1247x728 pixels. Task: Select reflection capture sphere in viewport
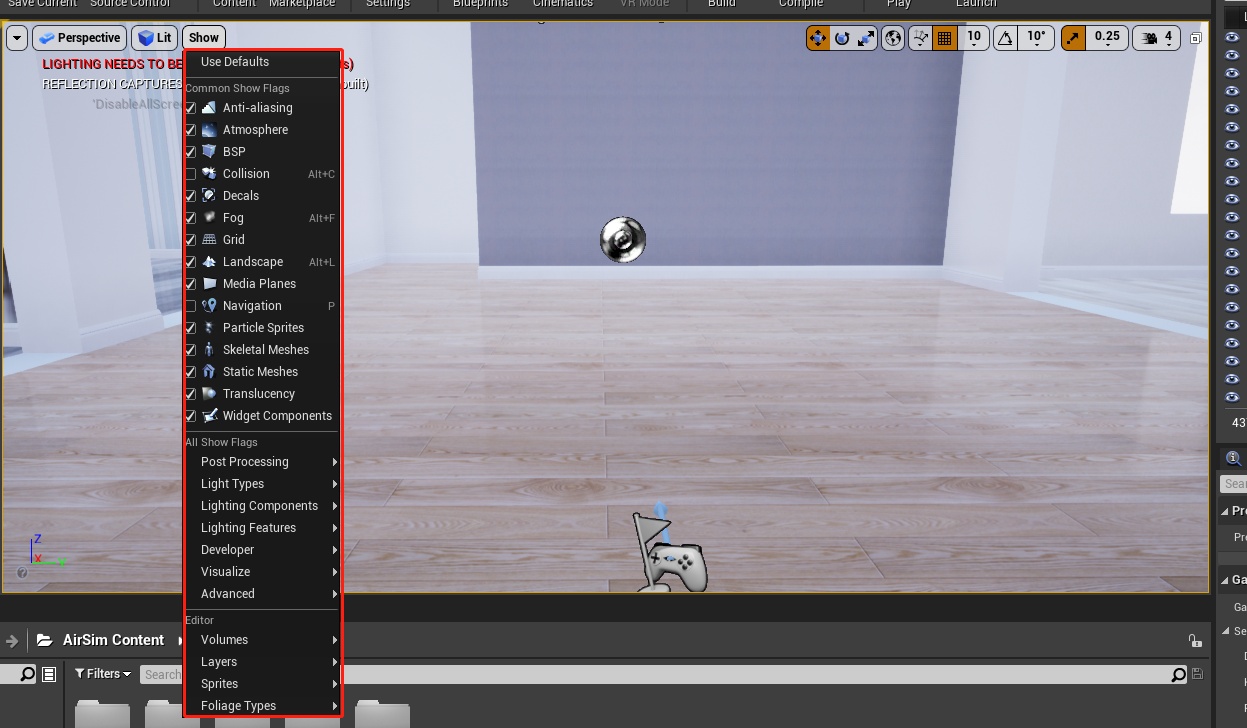(x=623, y=240)
